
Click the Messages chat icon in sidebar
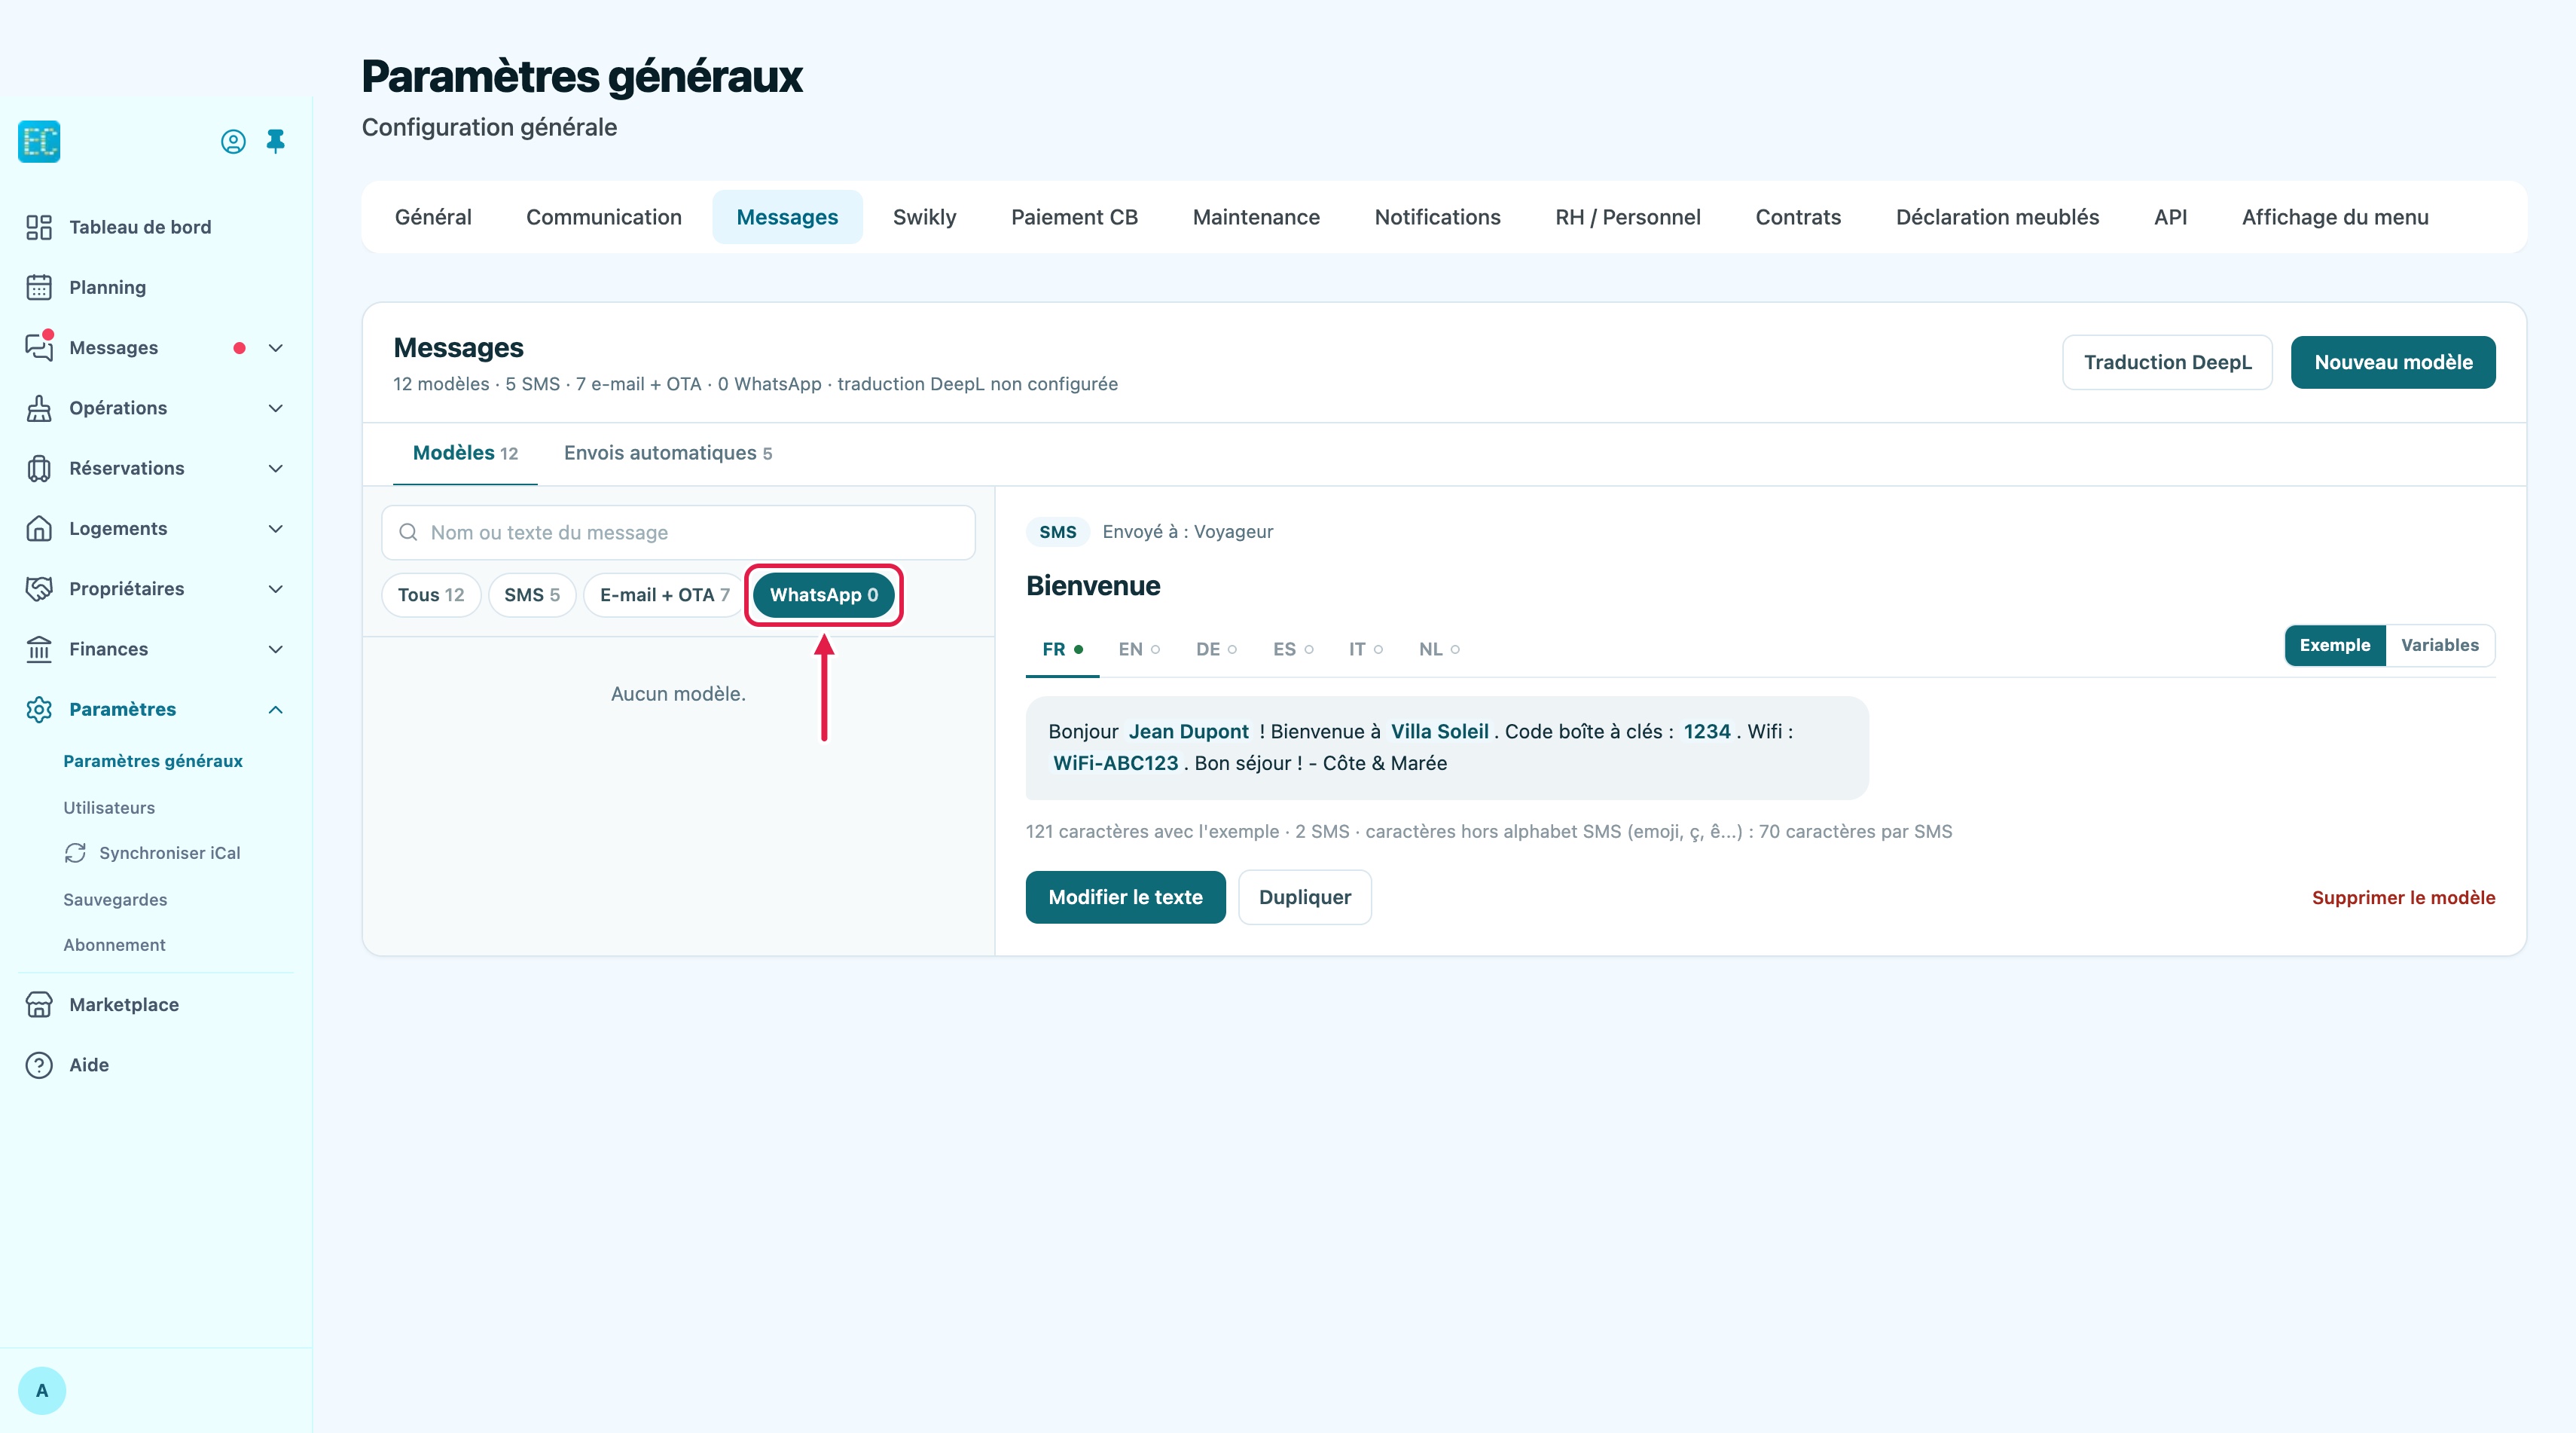[39, 347]
